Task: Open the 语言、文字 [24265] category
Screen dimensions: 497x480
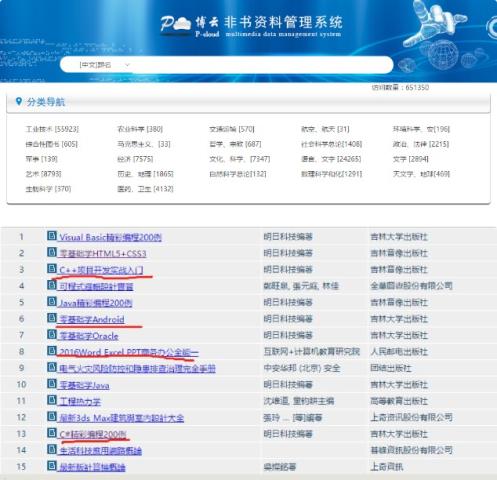Action: 331,159
